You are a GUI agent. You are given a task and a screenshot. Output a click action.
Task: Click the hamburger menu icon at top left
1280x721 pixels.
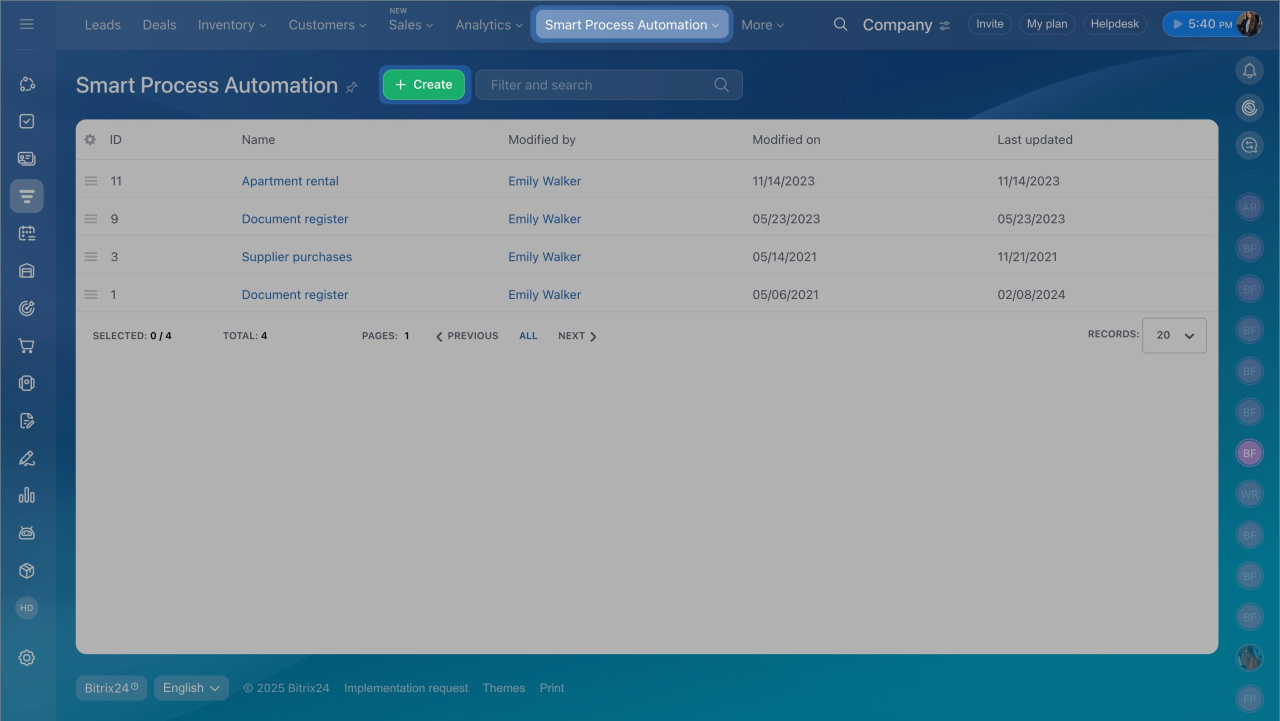pos(27,24)
